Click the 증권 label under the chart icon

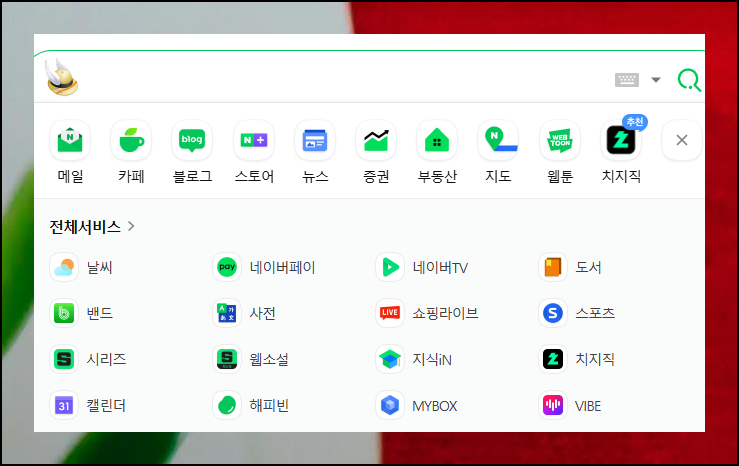point(376,176)
